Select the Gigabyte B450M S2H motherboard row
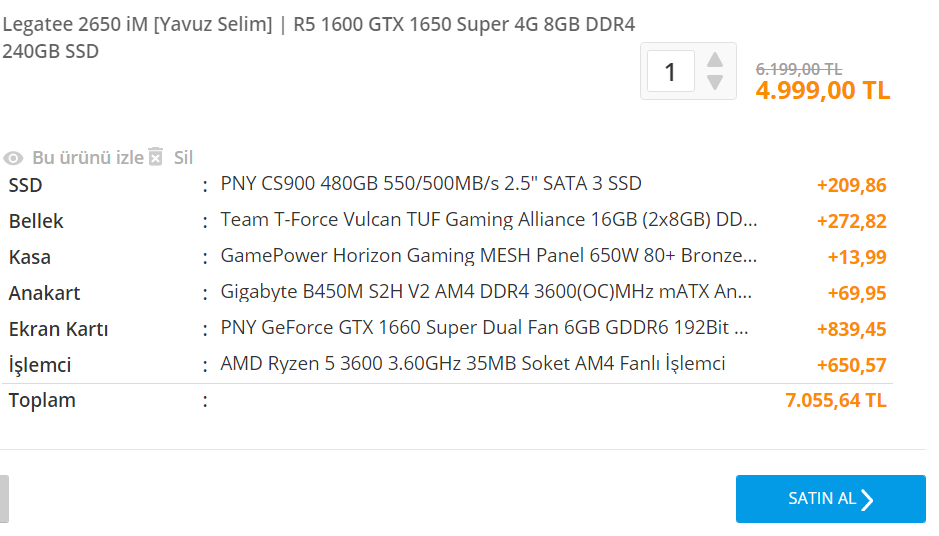The width and height of the screenshot is (939, 536). click(x=488, y=292)
